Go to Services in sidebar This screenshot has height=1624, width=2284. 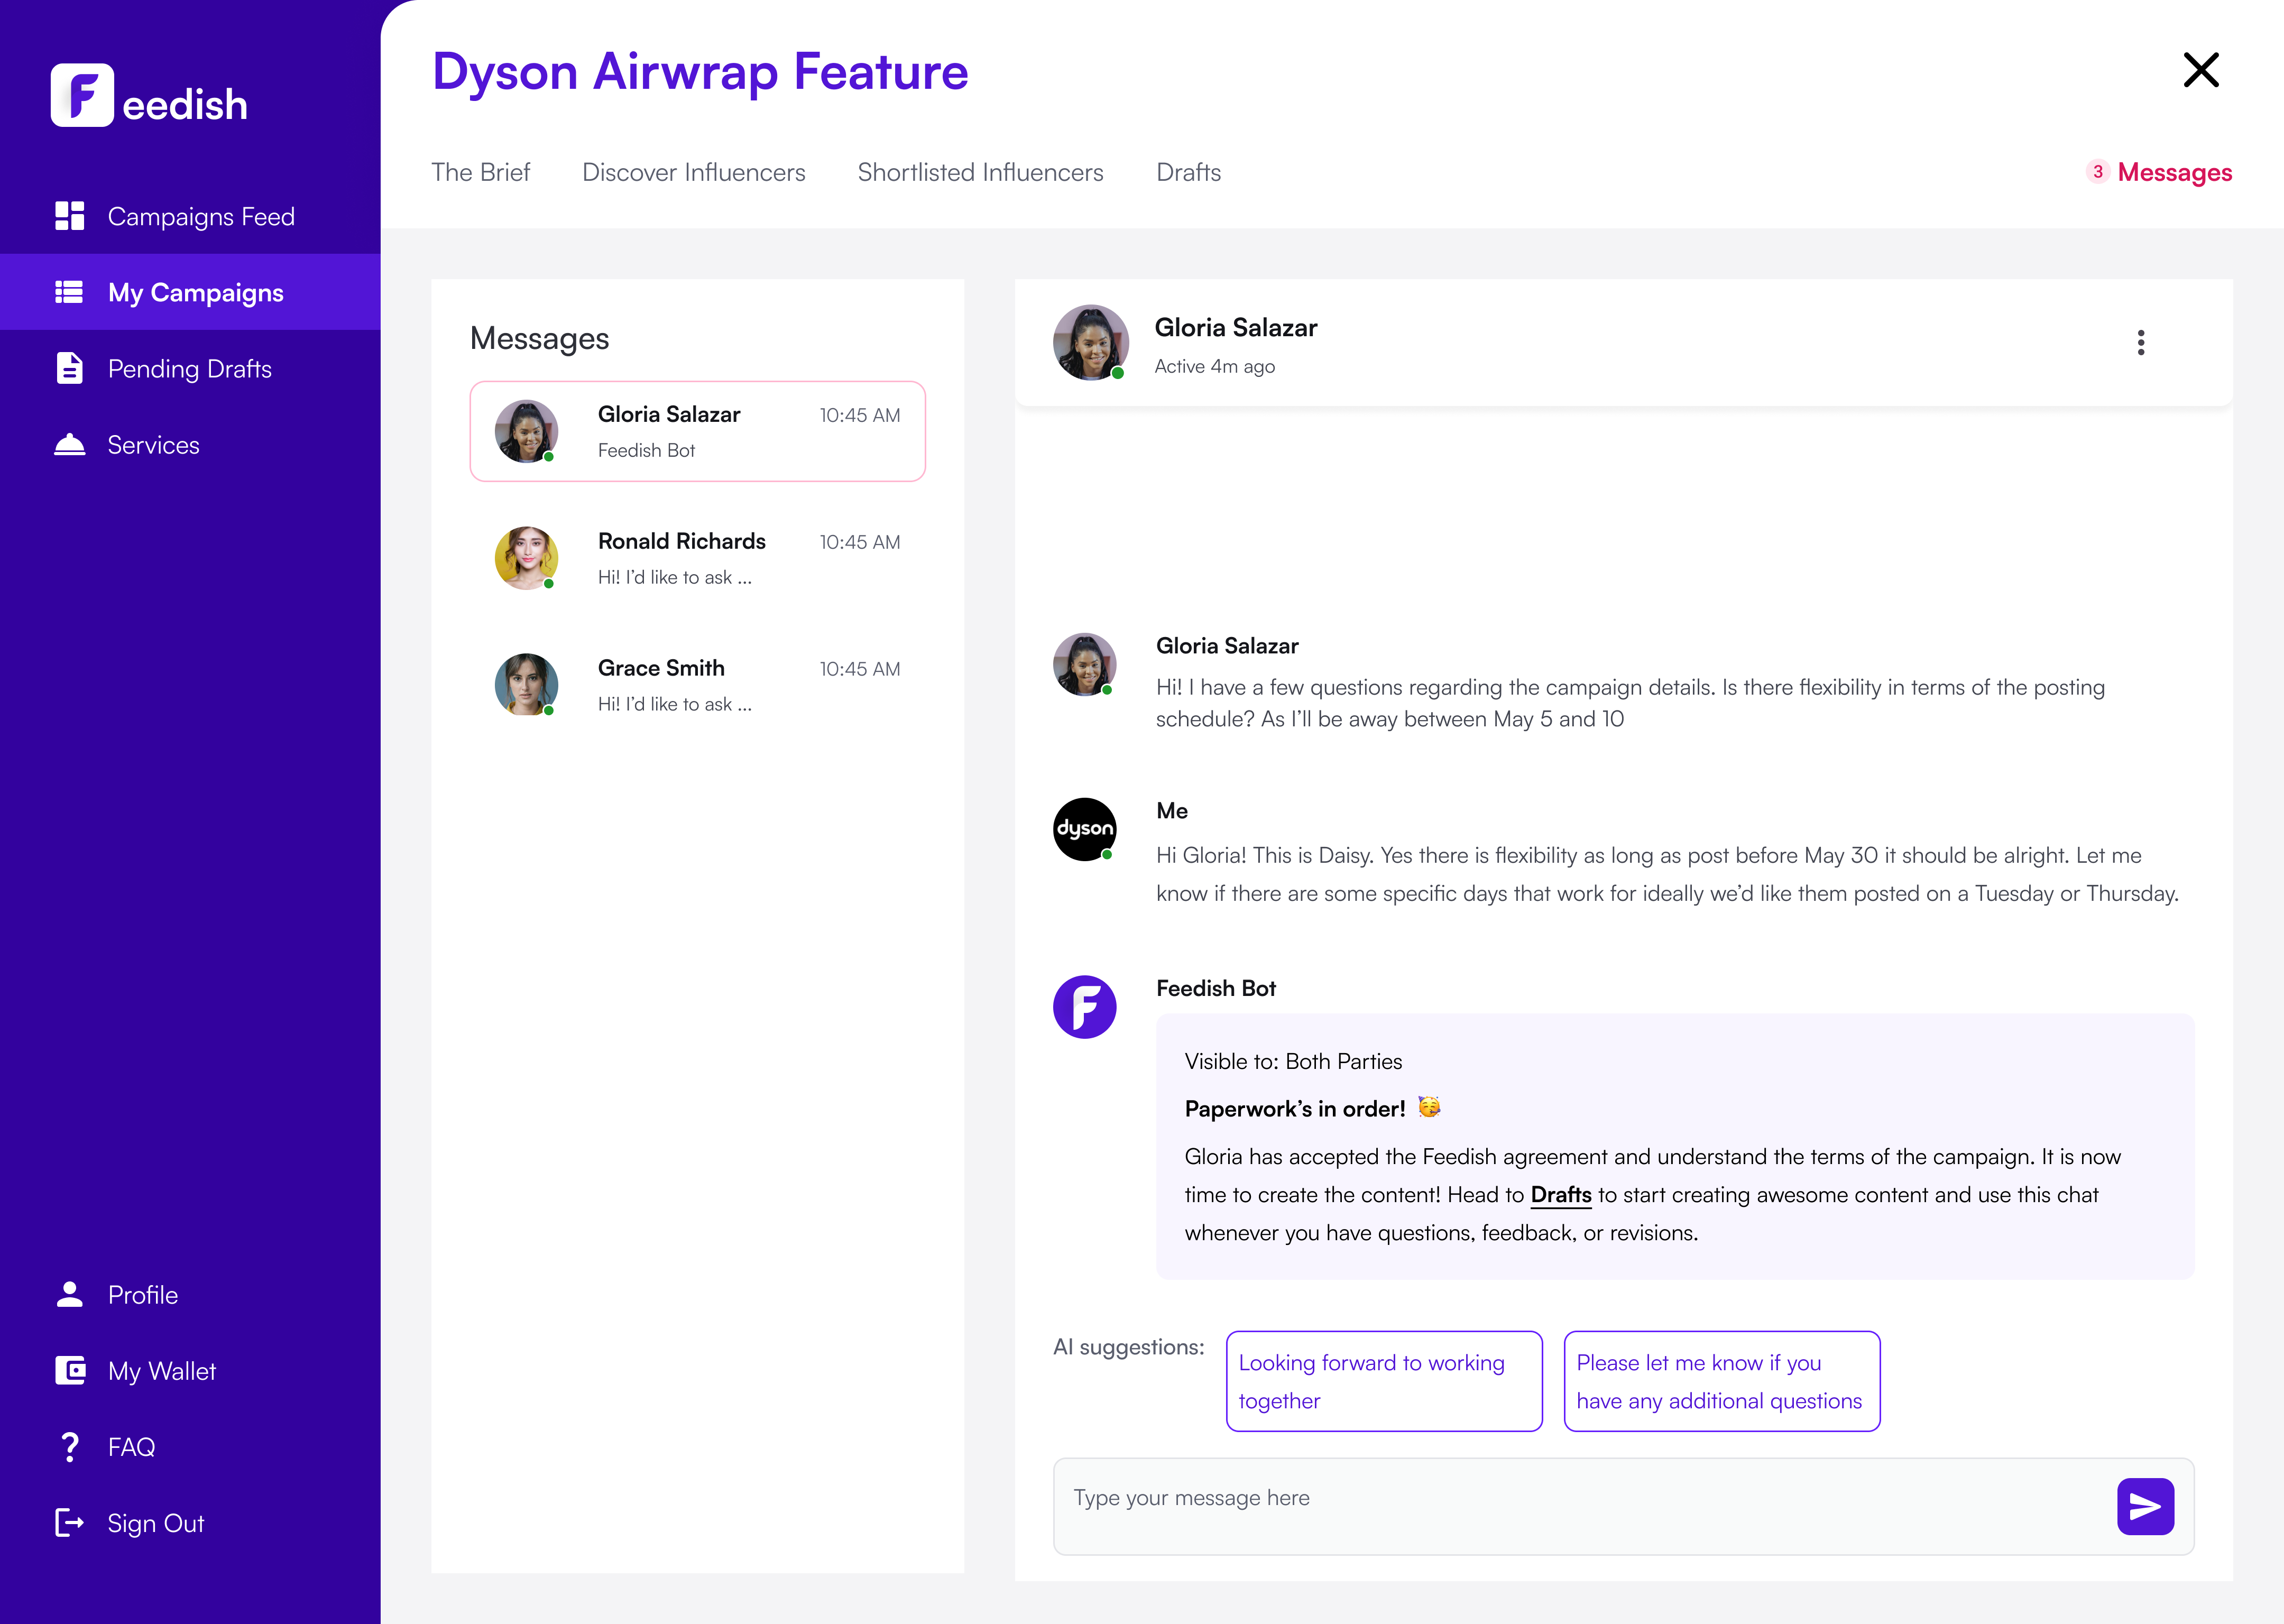coord(190,444)
